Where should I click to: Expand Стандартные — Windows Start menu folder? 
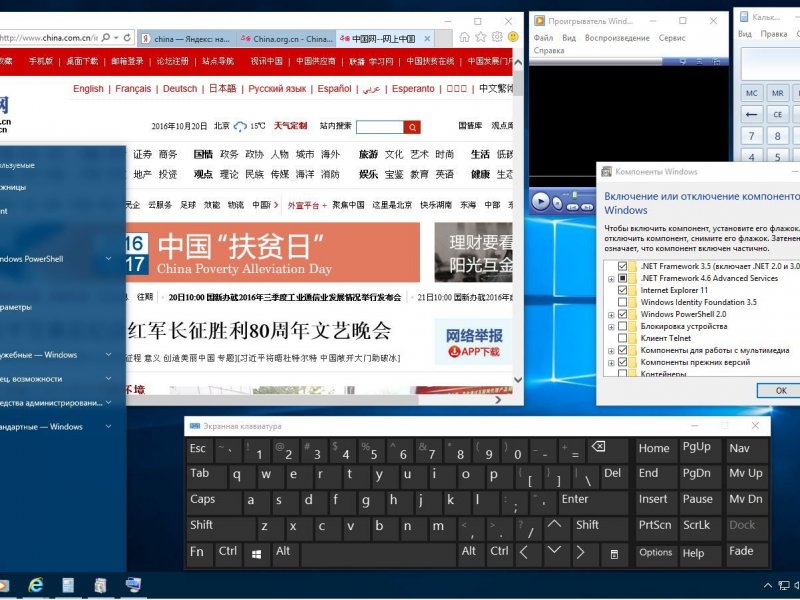coord(108,427)
